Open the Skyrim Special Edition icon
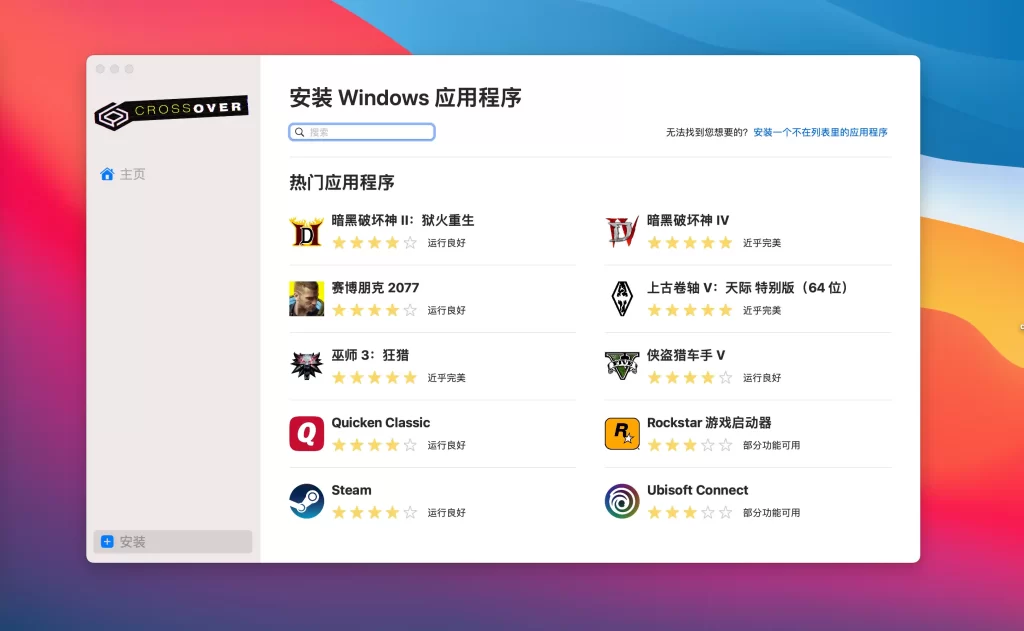 tap(622, 298)
